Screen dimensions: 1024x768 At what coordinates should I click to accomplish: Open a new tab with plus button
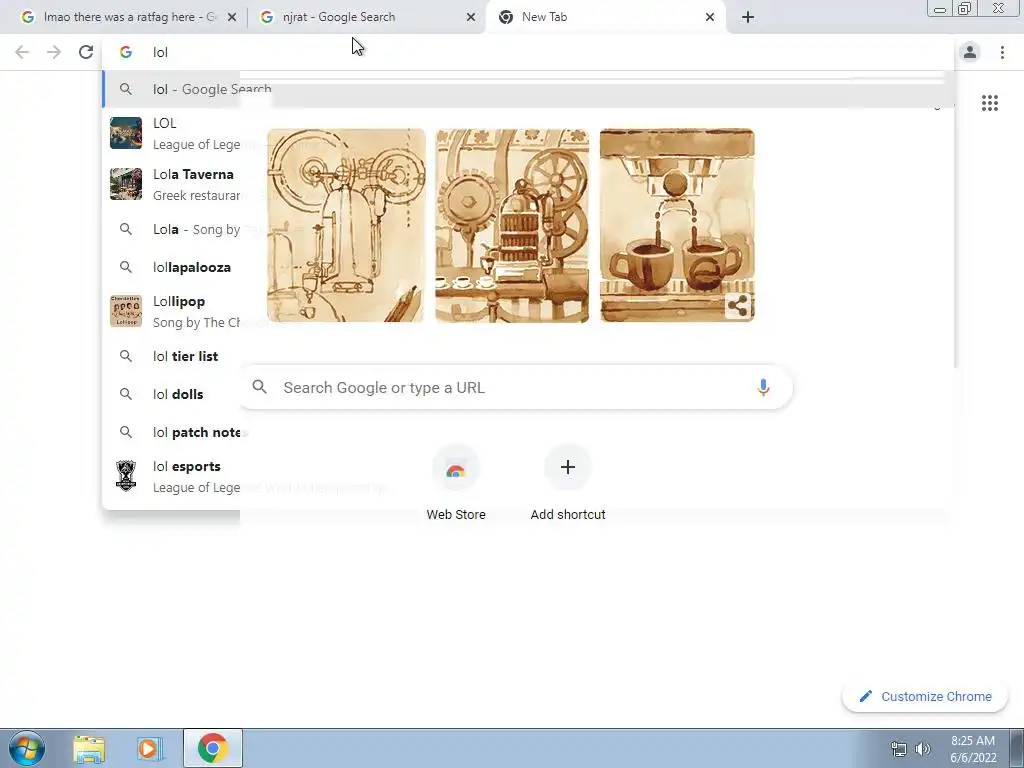pyautogui.click(x=748, y=17)
